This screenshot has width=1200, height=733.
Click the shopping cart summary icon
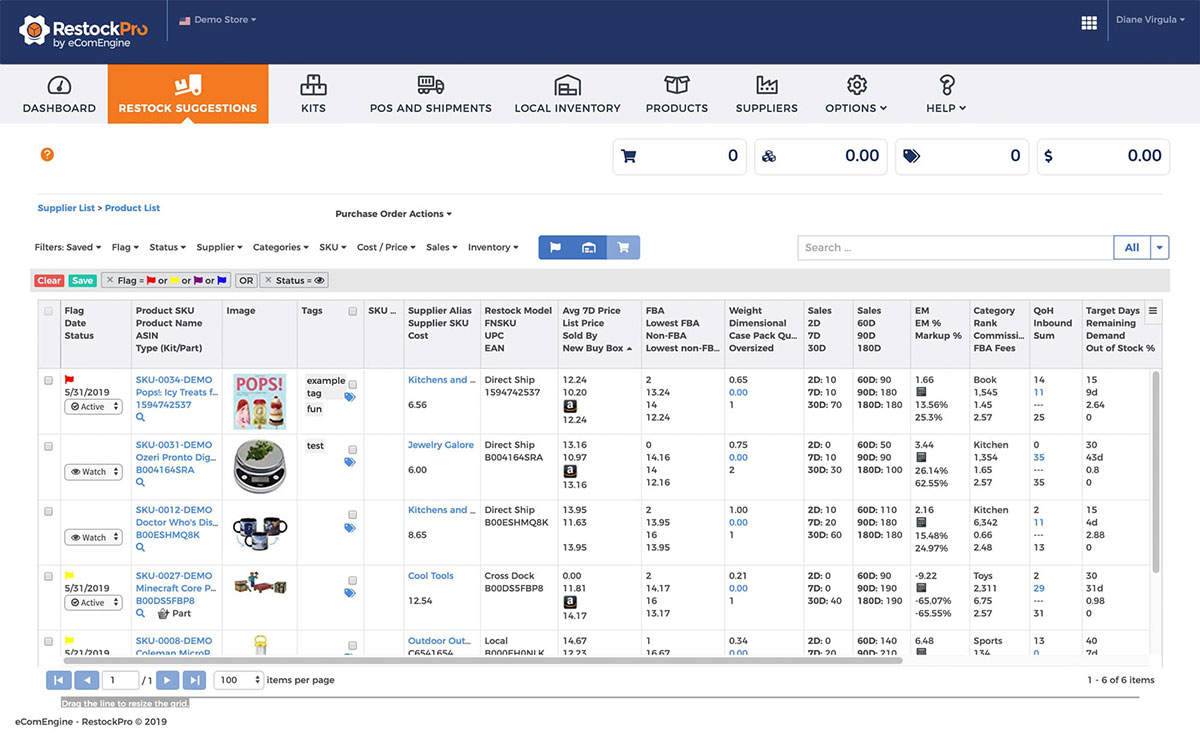(x=629, y=156)
